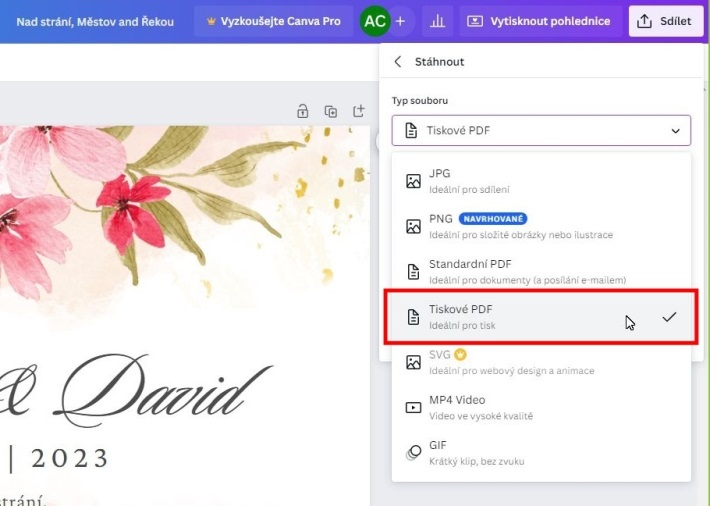Click the AC profile avatar

(x=375, y=21)
